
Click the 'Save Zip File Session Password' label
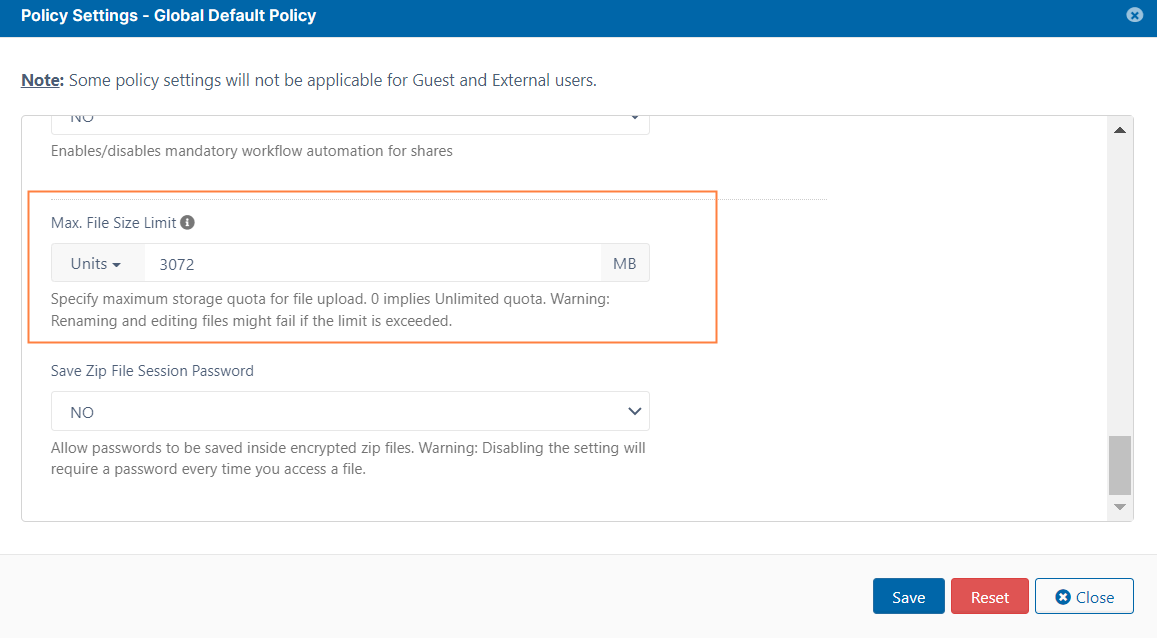point(152,371)
